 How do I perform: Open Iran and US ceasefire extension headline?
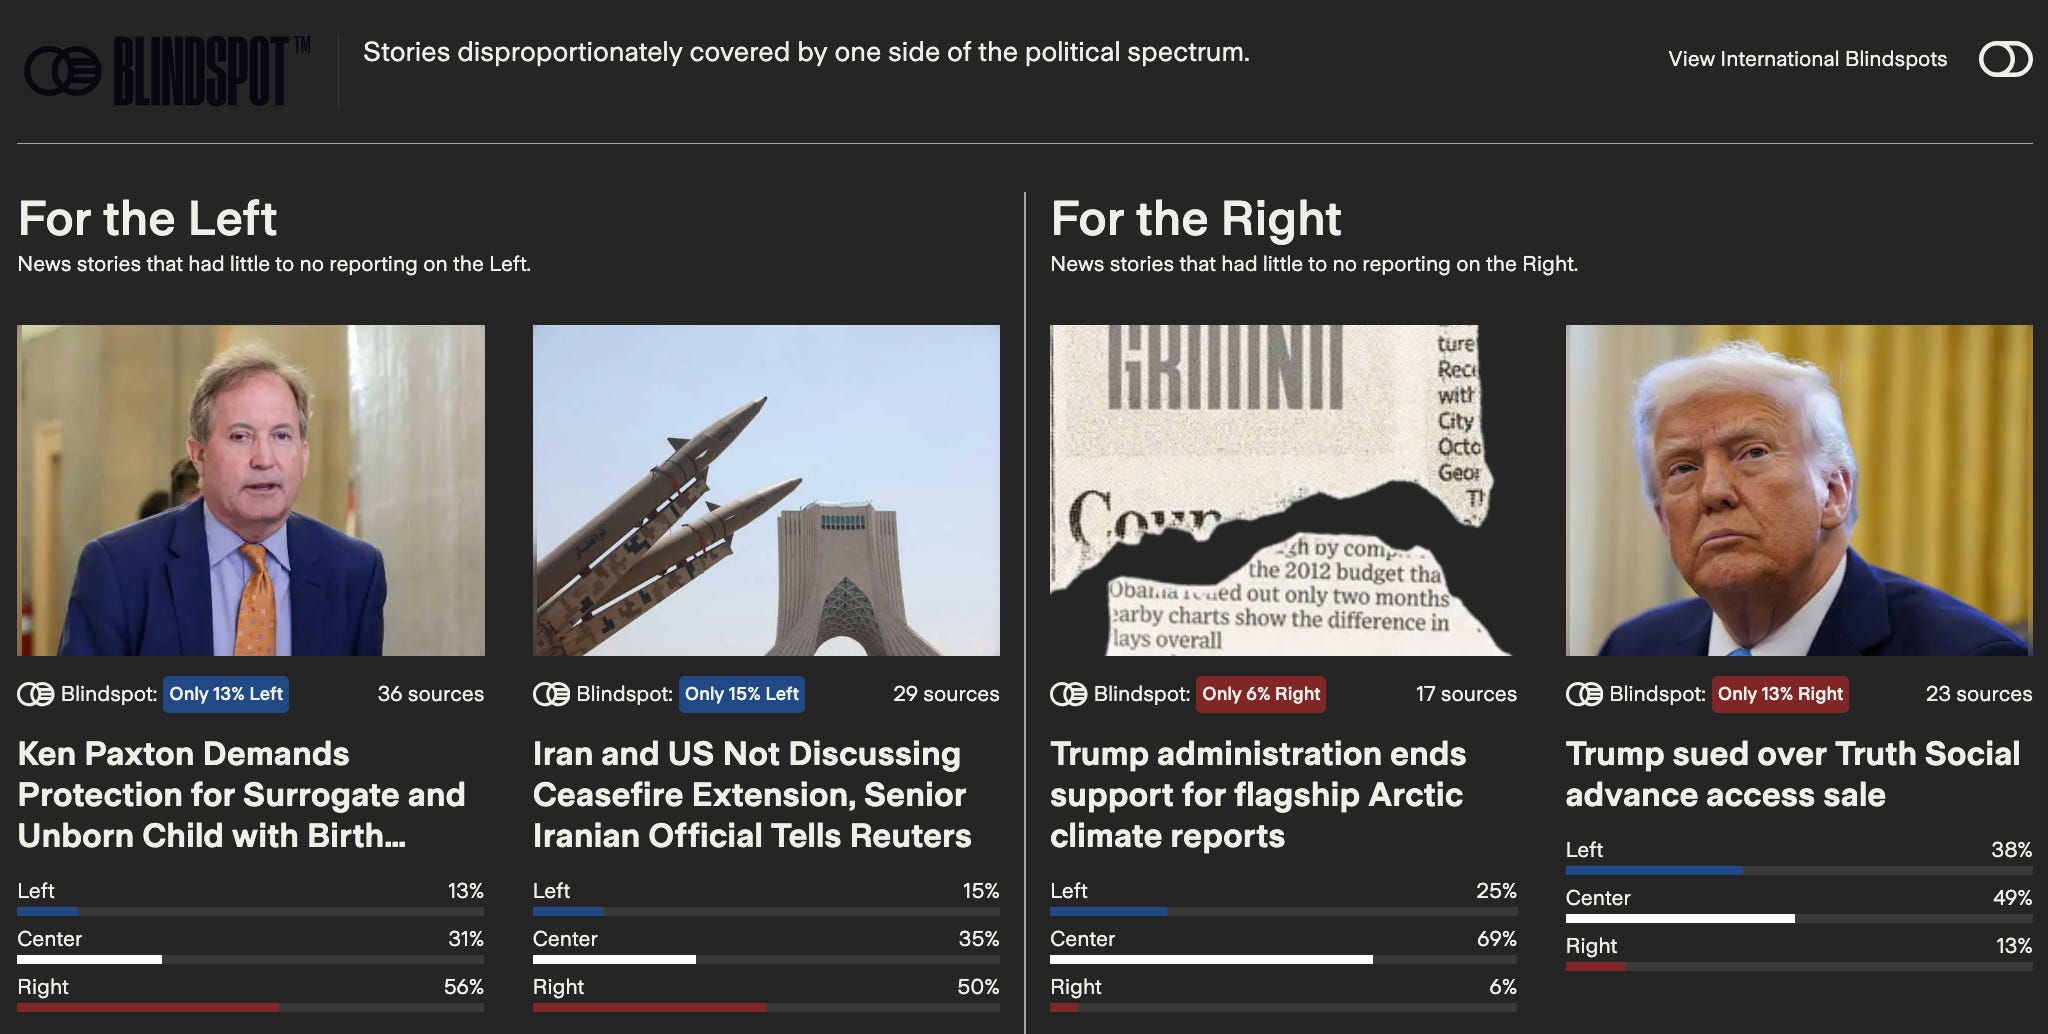tap(752, 795)
